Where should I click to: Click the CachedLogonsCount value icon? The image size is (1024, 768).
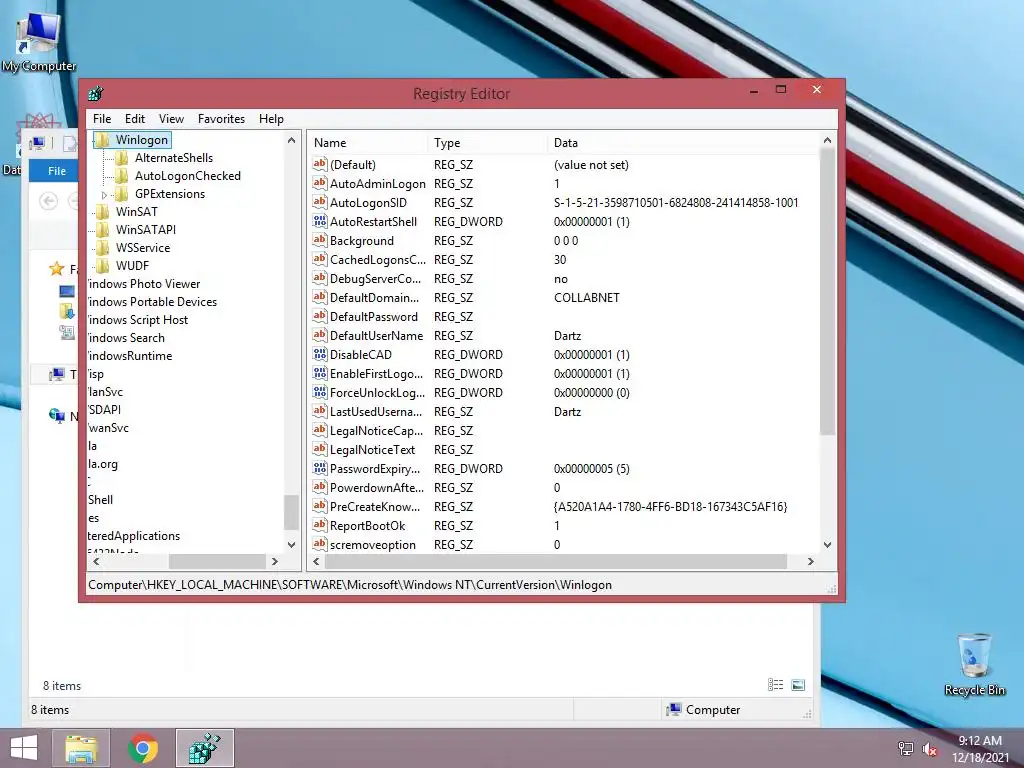click(319, 259)
